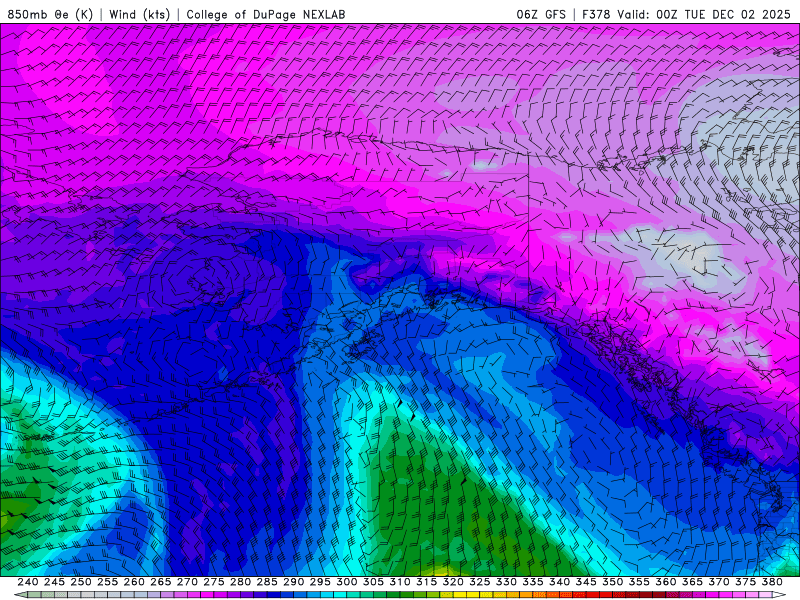Click the 335 color scale label
Viewport: 800px width, 600px height.
(x=532, y=582)
